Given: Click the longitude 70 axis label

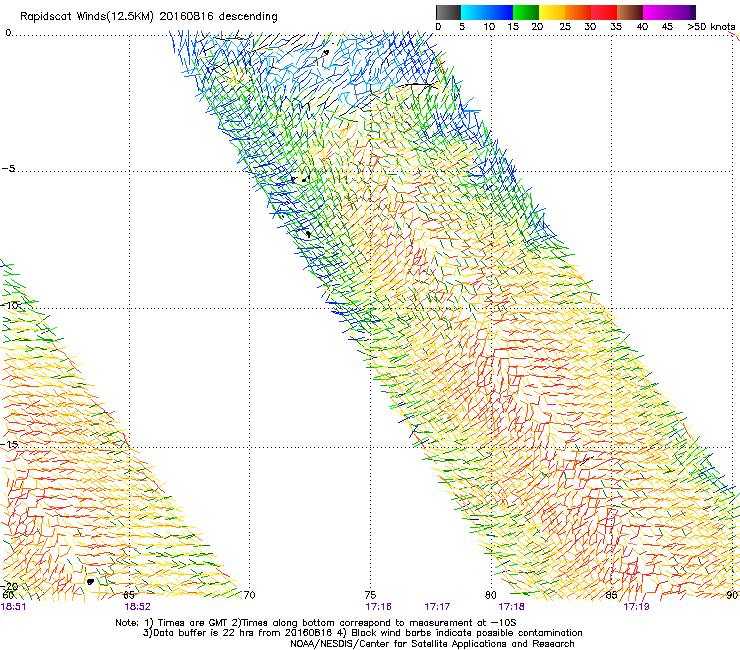Looking at the screenshot, I should tap(250, 595).
